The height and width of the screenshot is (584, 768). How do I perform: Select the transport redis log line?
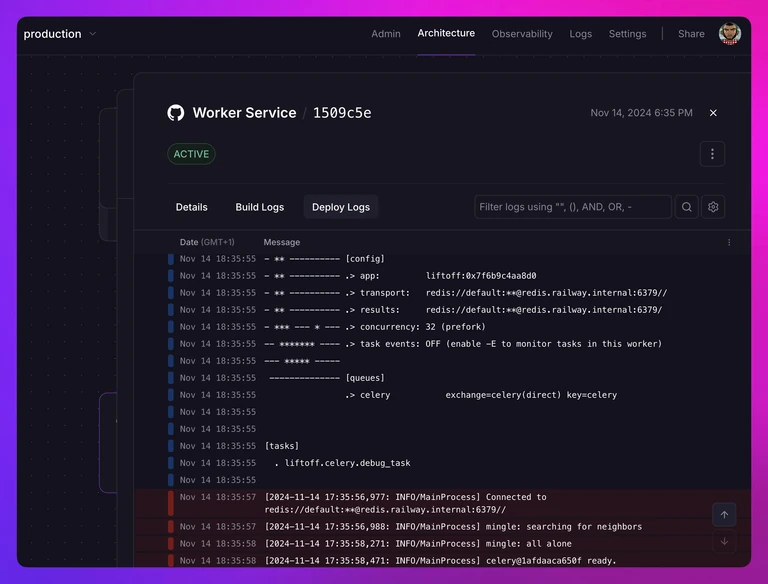tap(442, 293)
